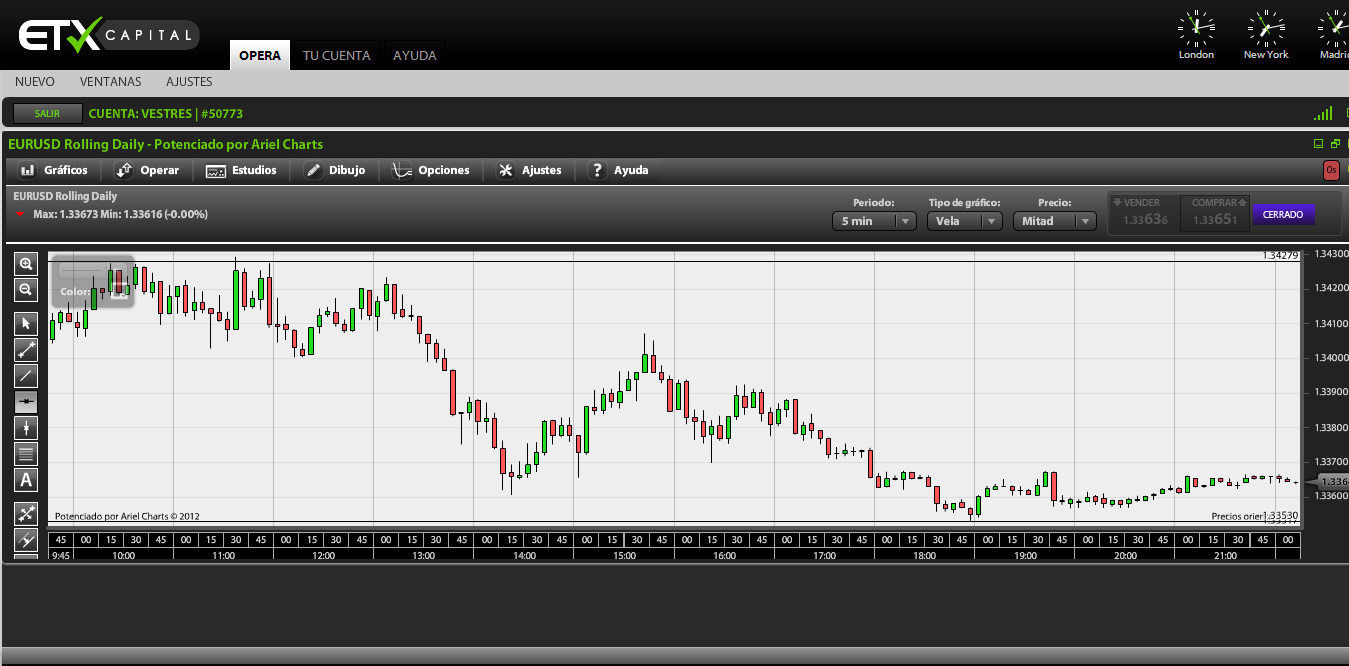Viewport: 1349px width, 666px height.
Task: Click the COMPRAR price button
Action: (x=1214, y=214)
